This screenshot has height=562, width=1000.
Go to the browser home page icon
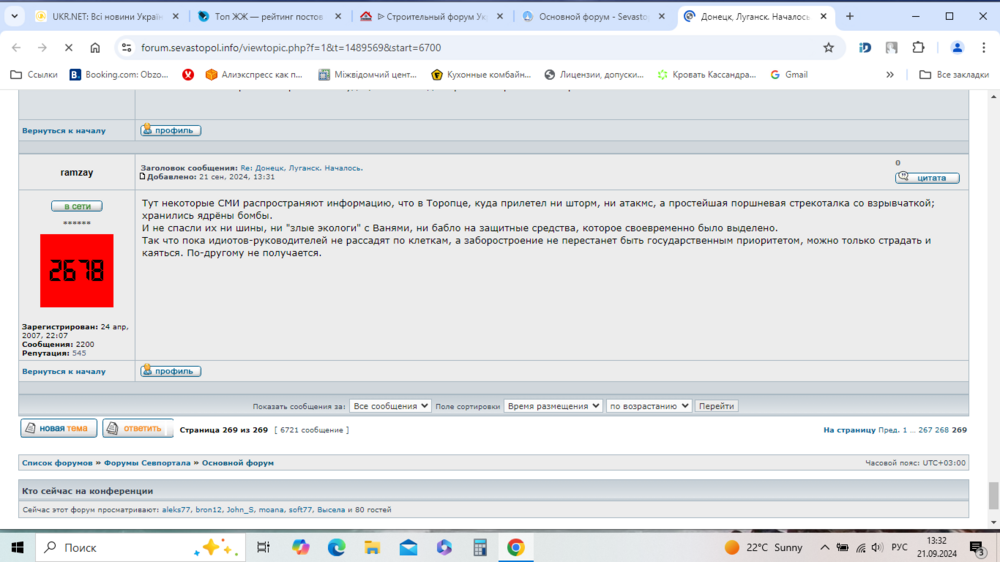[95, 48]
